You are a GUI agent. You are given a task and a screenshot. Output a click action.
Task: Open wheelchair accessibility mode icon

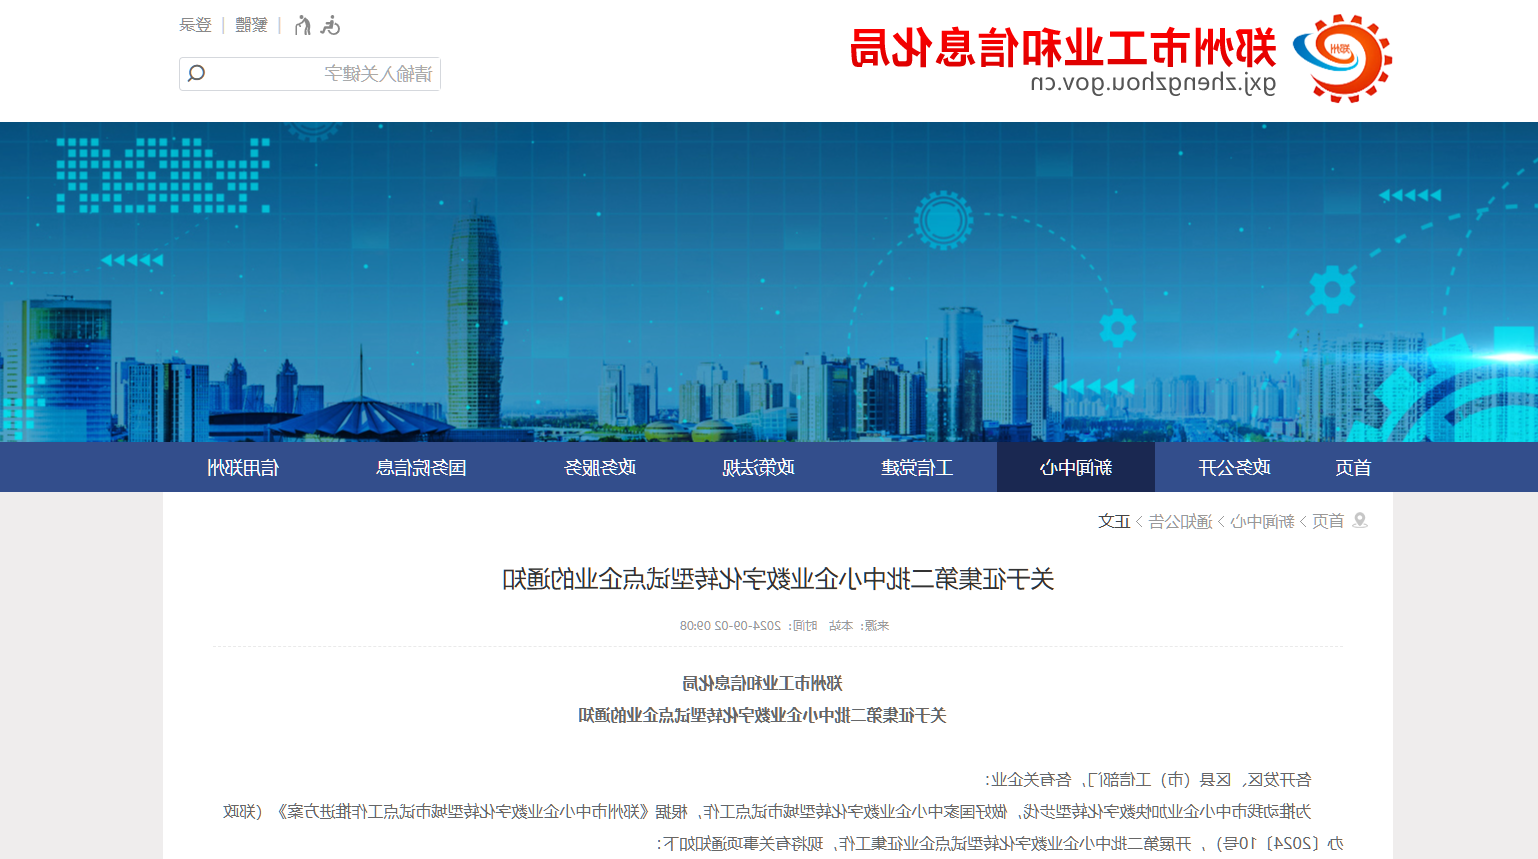coord(330,25)
